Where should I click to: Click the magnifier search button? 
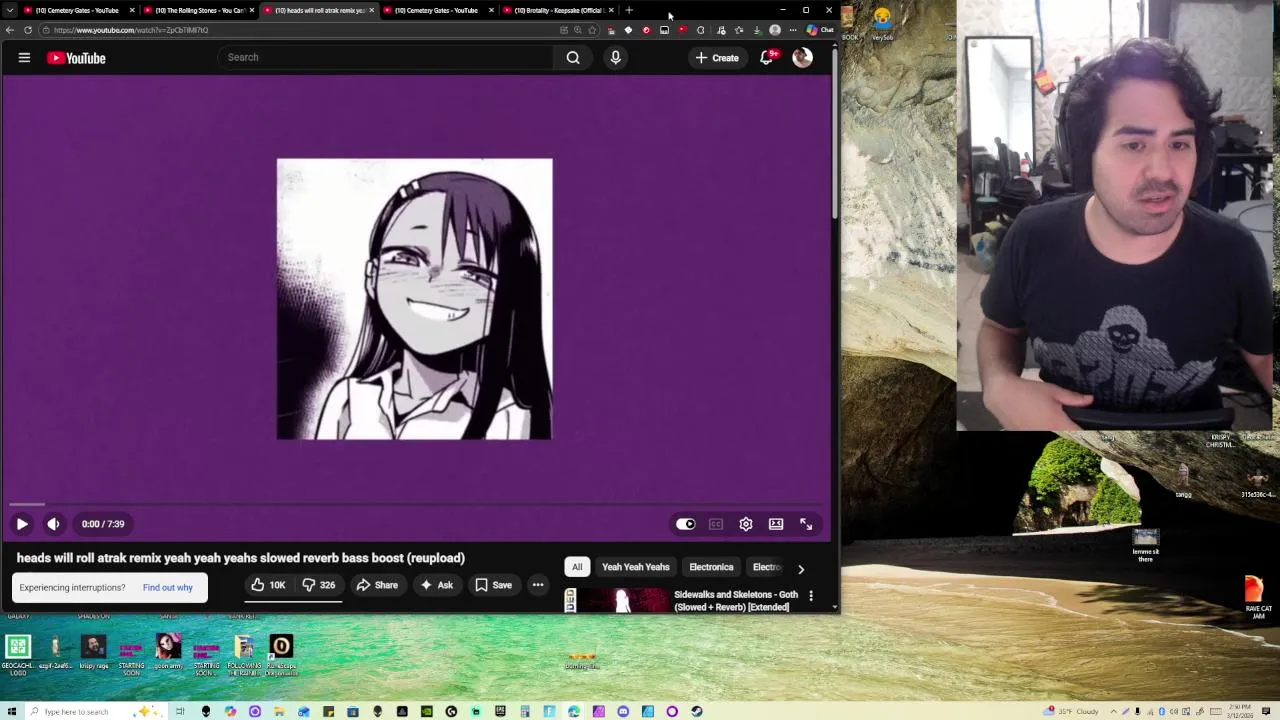(x=573, y=57)
